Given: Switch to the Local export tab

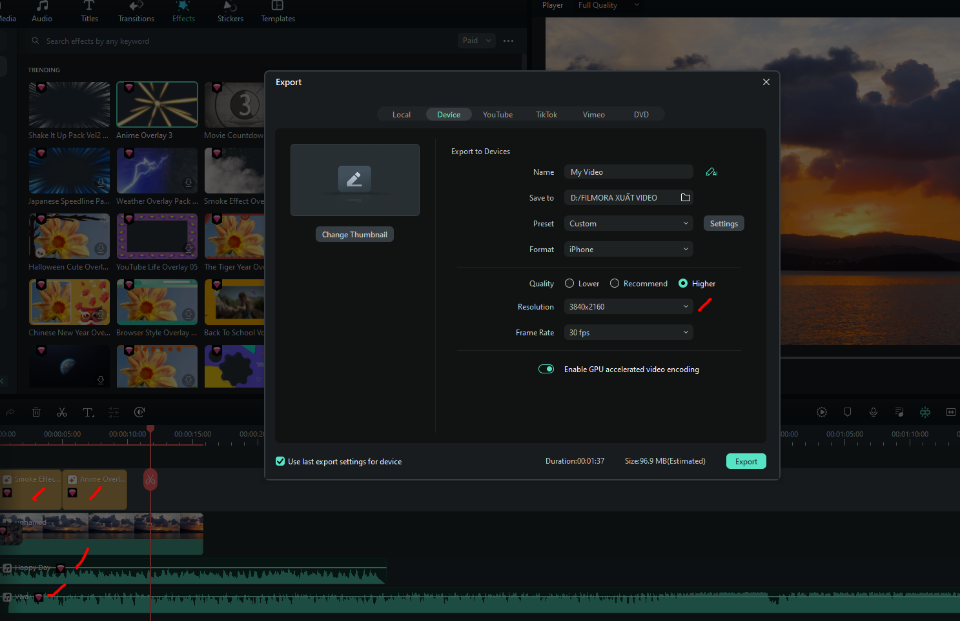Looking at the screenshot, I should 401,114.
